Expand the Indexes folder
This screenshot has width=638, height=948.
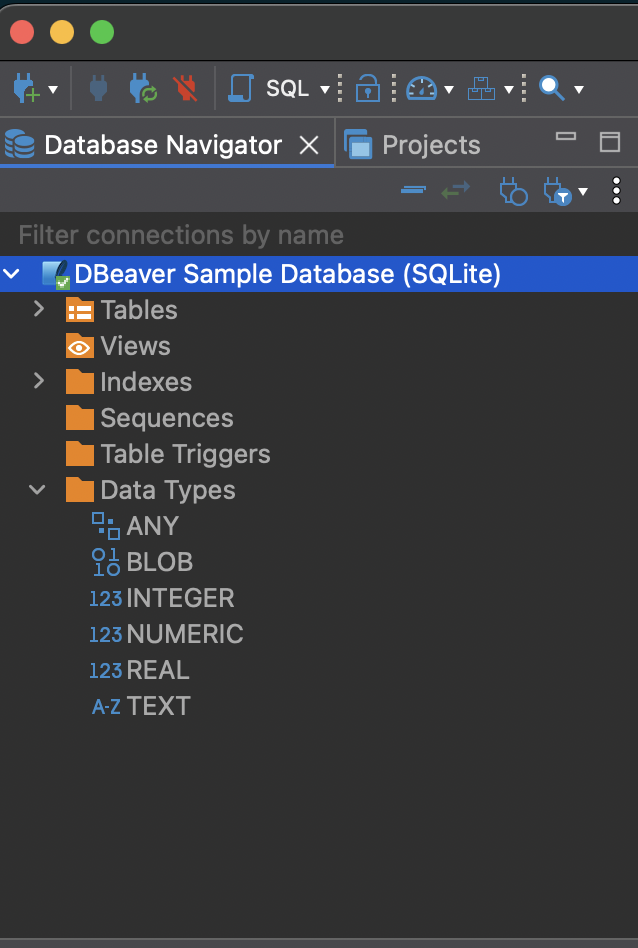tap(39, 382)
